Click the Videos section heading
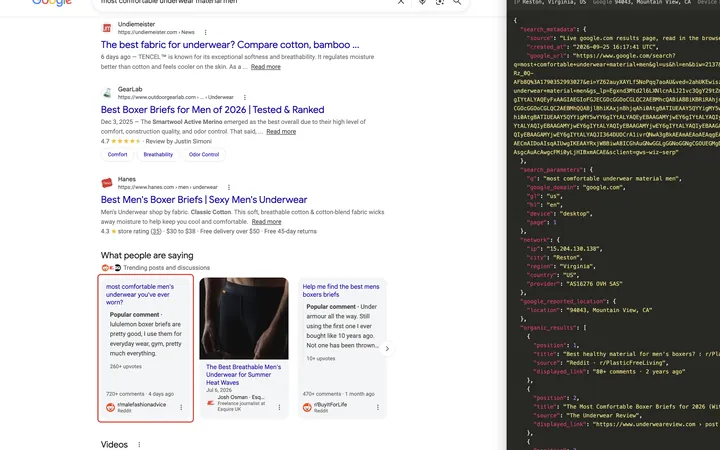This screenshot has width=720, height=450. click(x=114, y=444)
